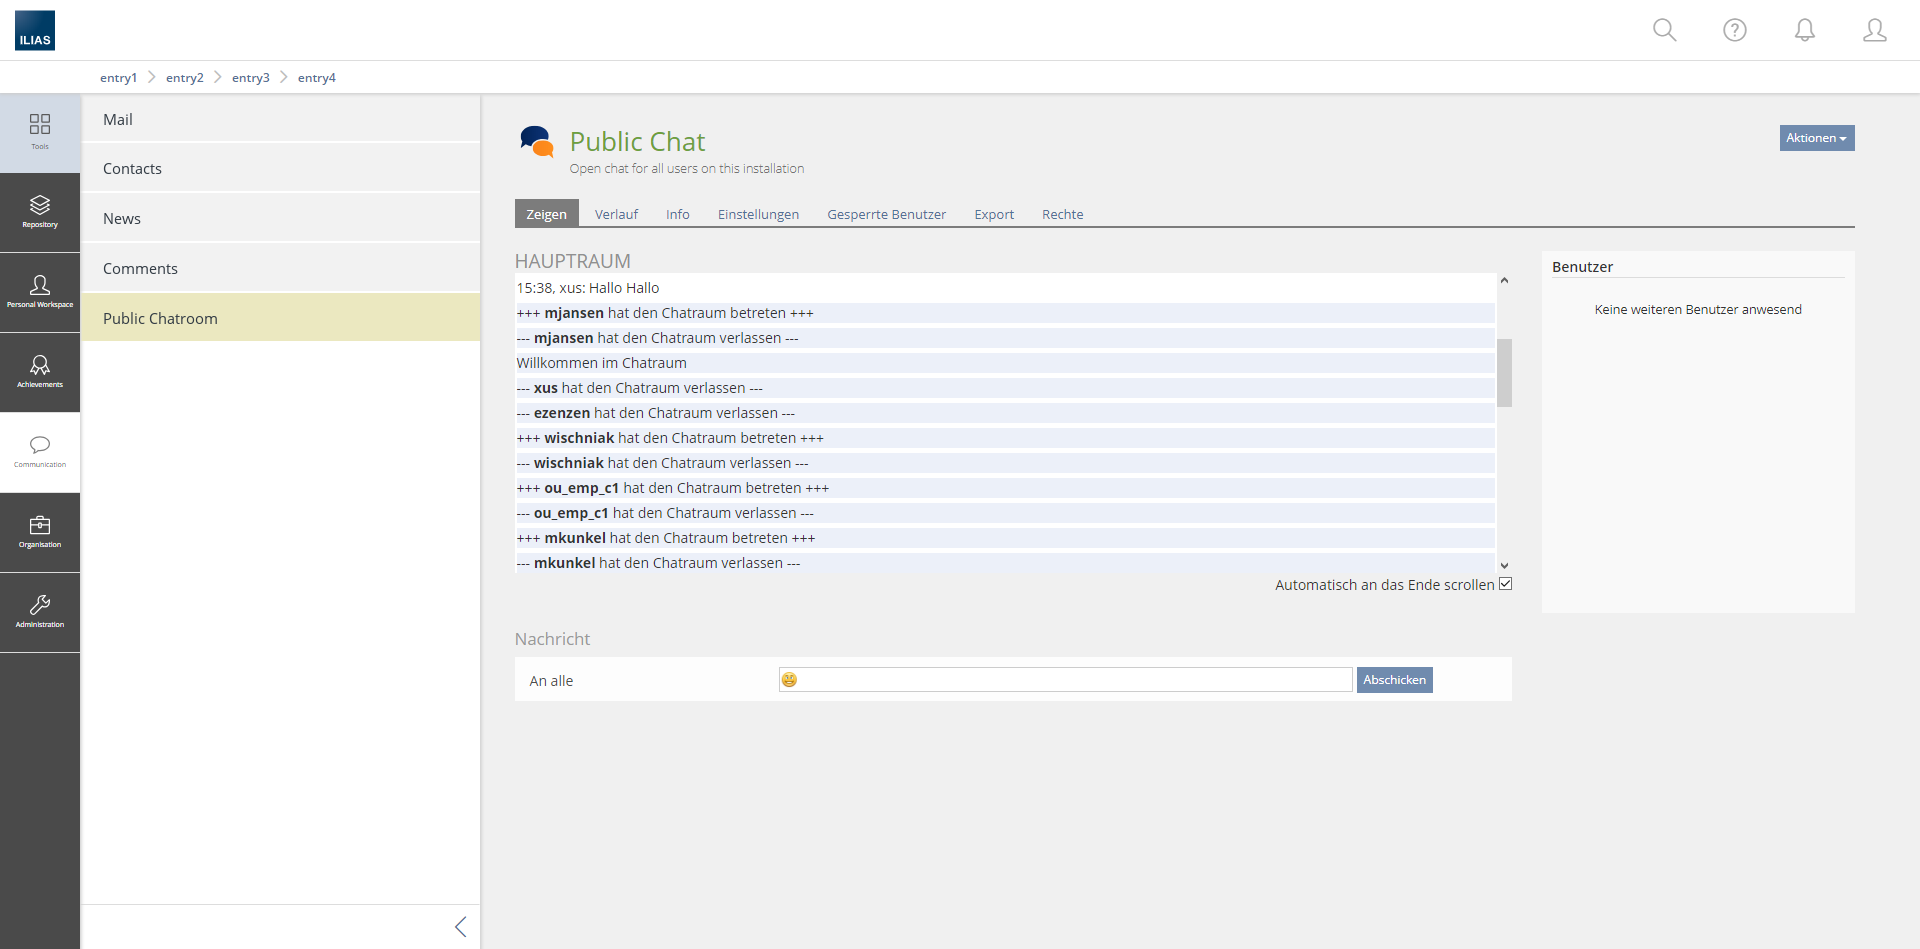Click the chat scrollbar thumb
The width and height of the screenshot is (1920, 949).
coord(1504,372)
